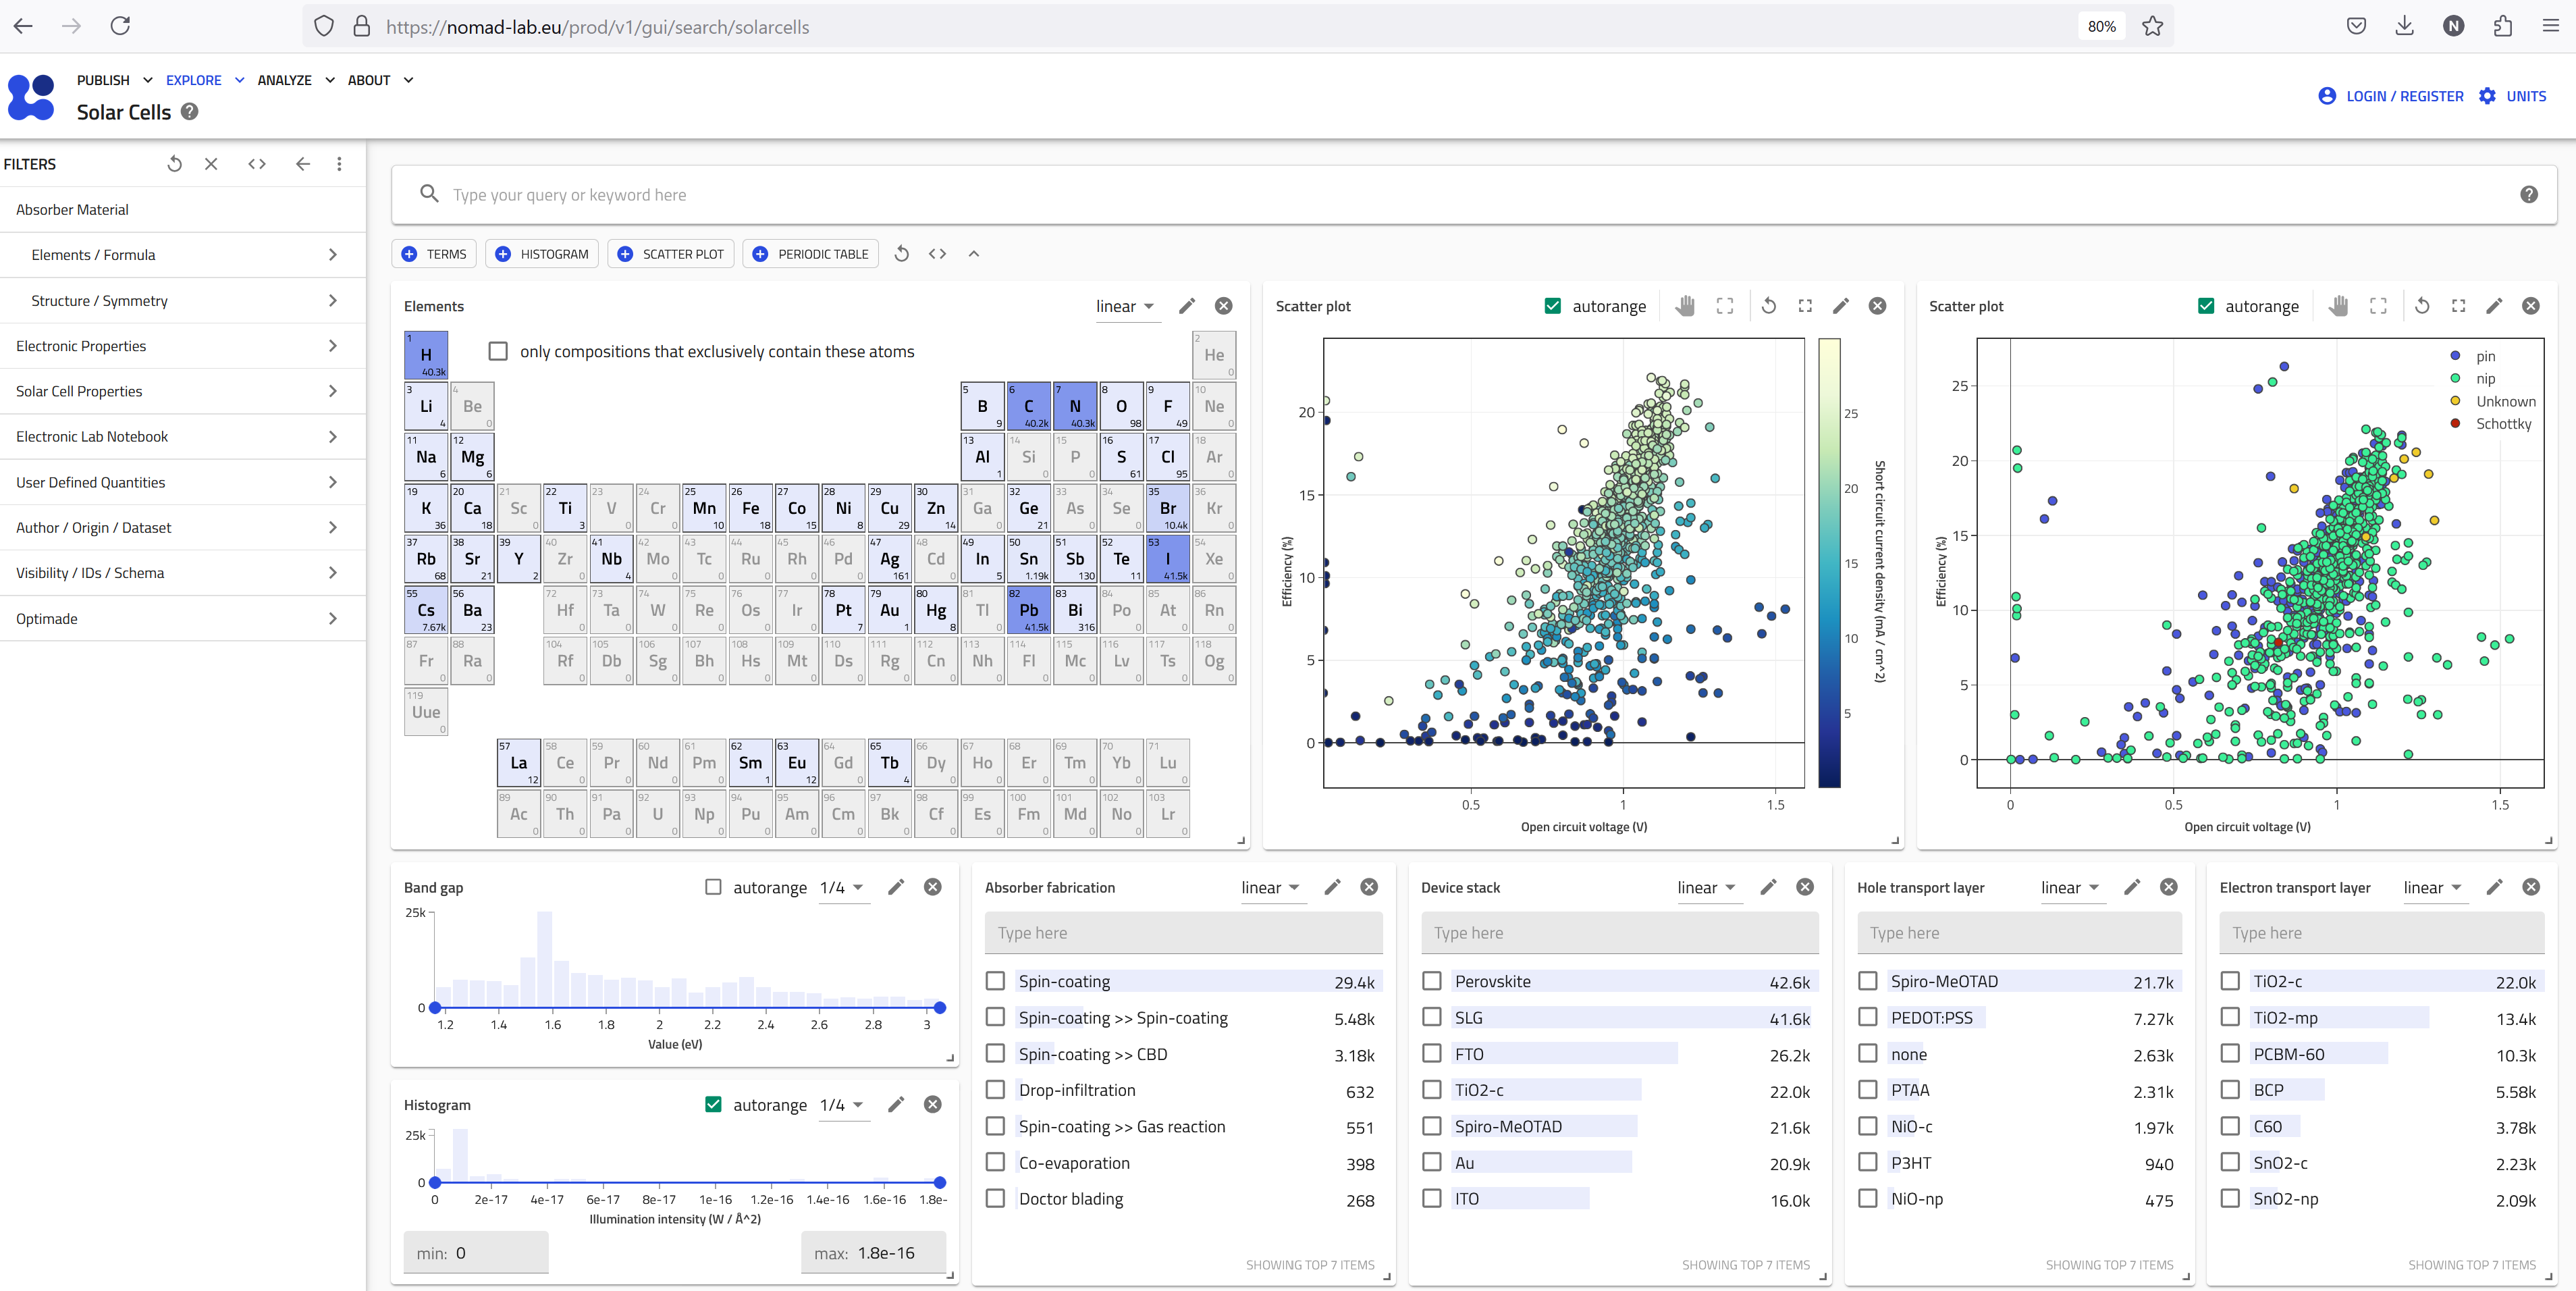Viewport: 2576px width, 1291px height.
Task: Collapse the dashboard with the up chevron
Action: point(973,254)
